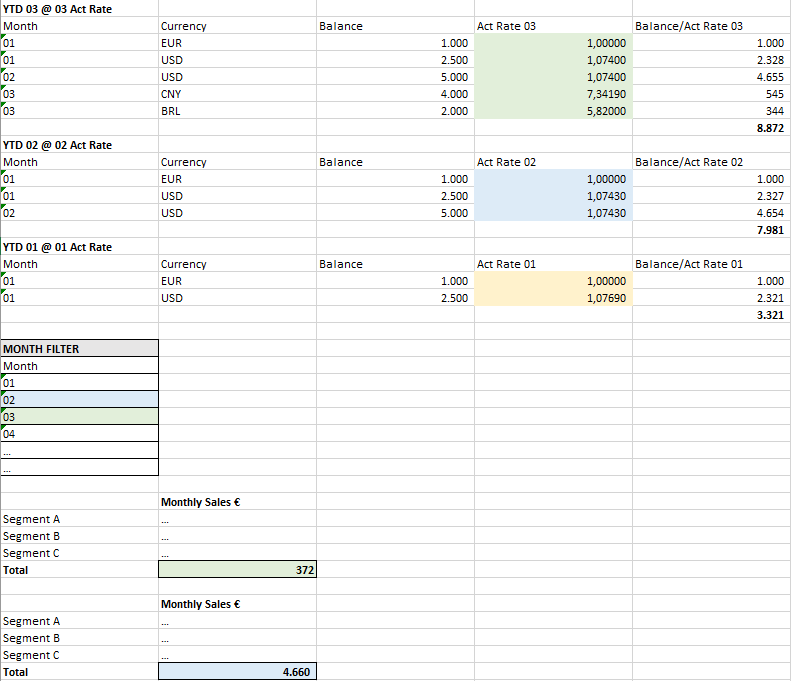
Task: Select the result cell showing 2.321
Action: pyautogui.click(x=711, y=298)
